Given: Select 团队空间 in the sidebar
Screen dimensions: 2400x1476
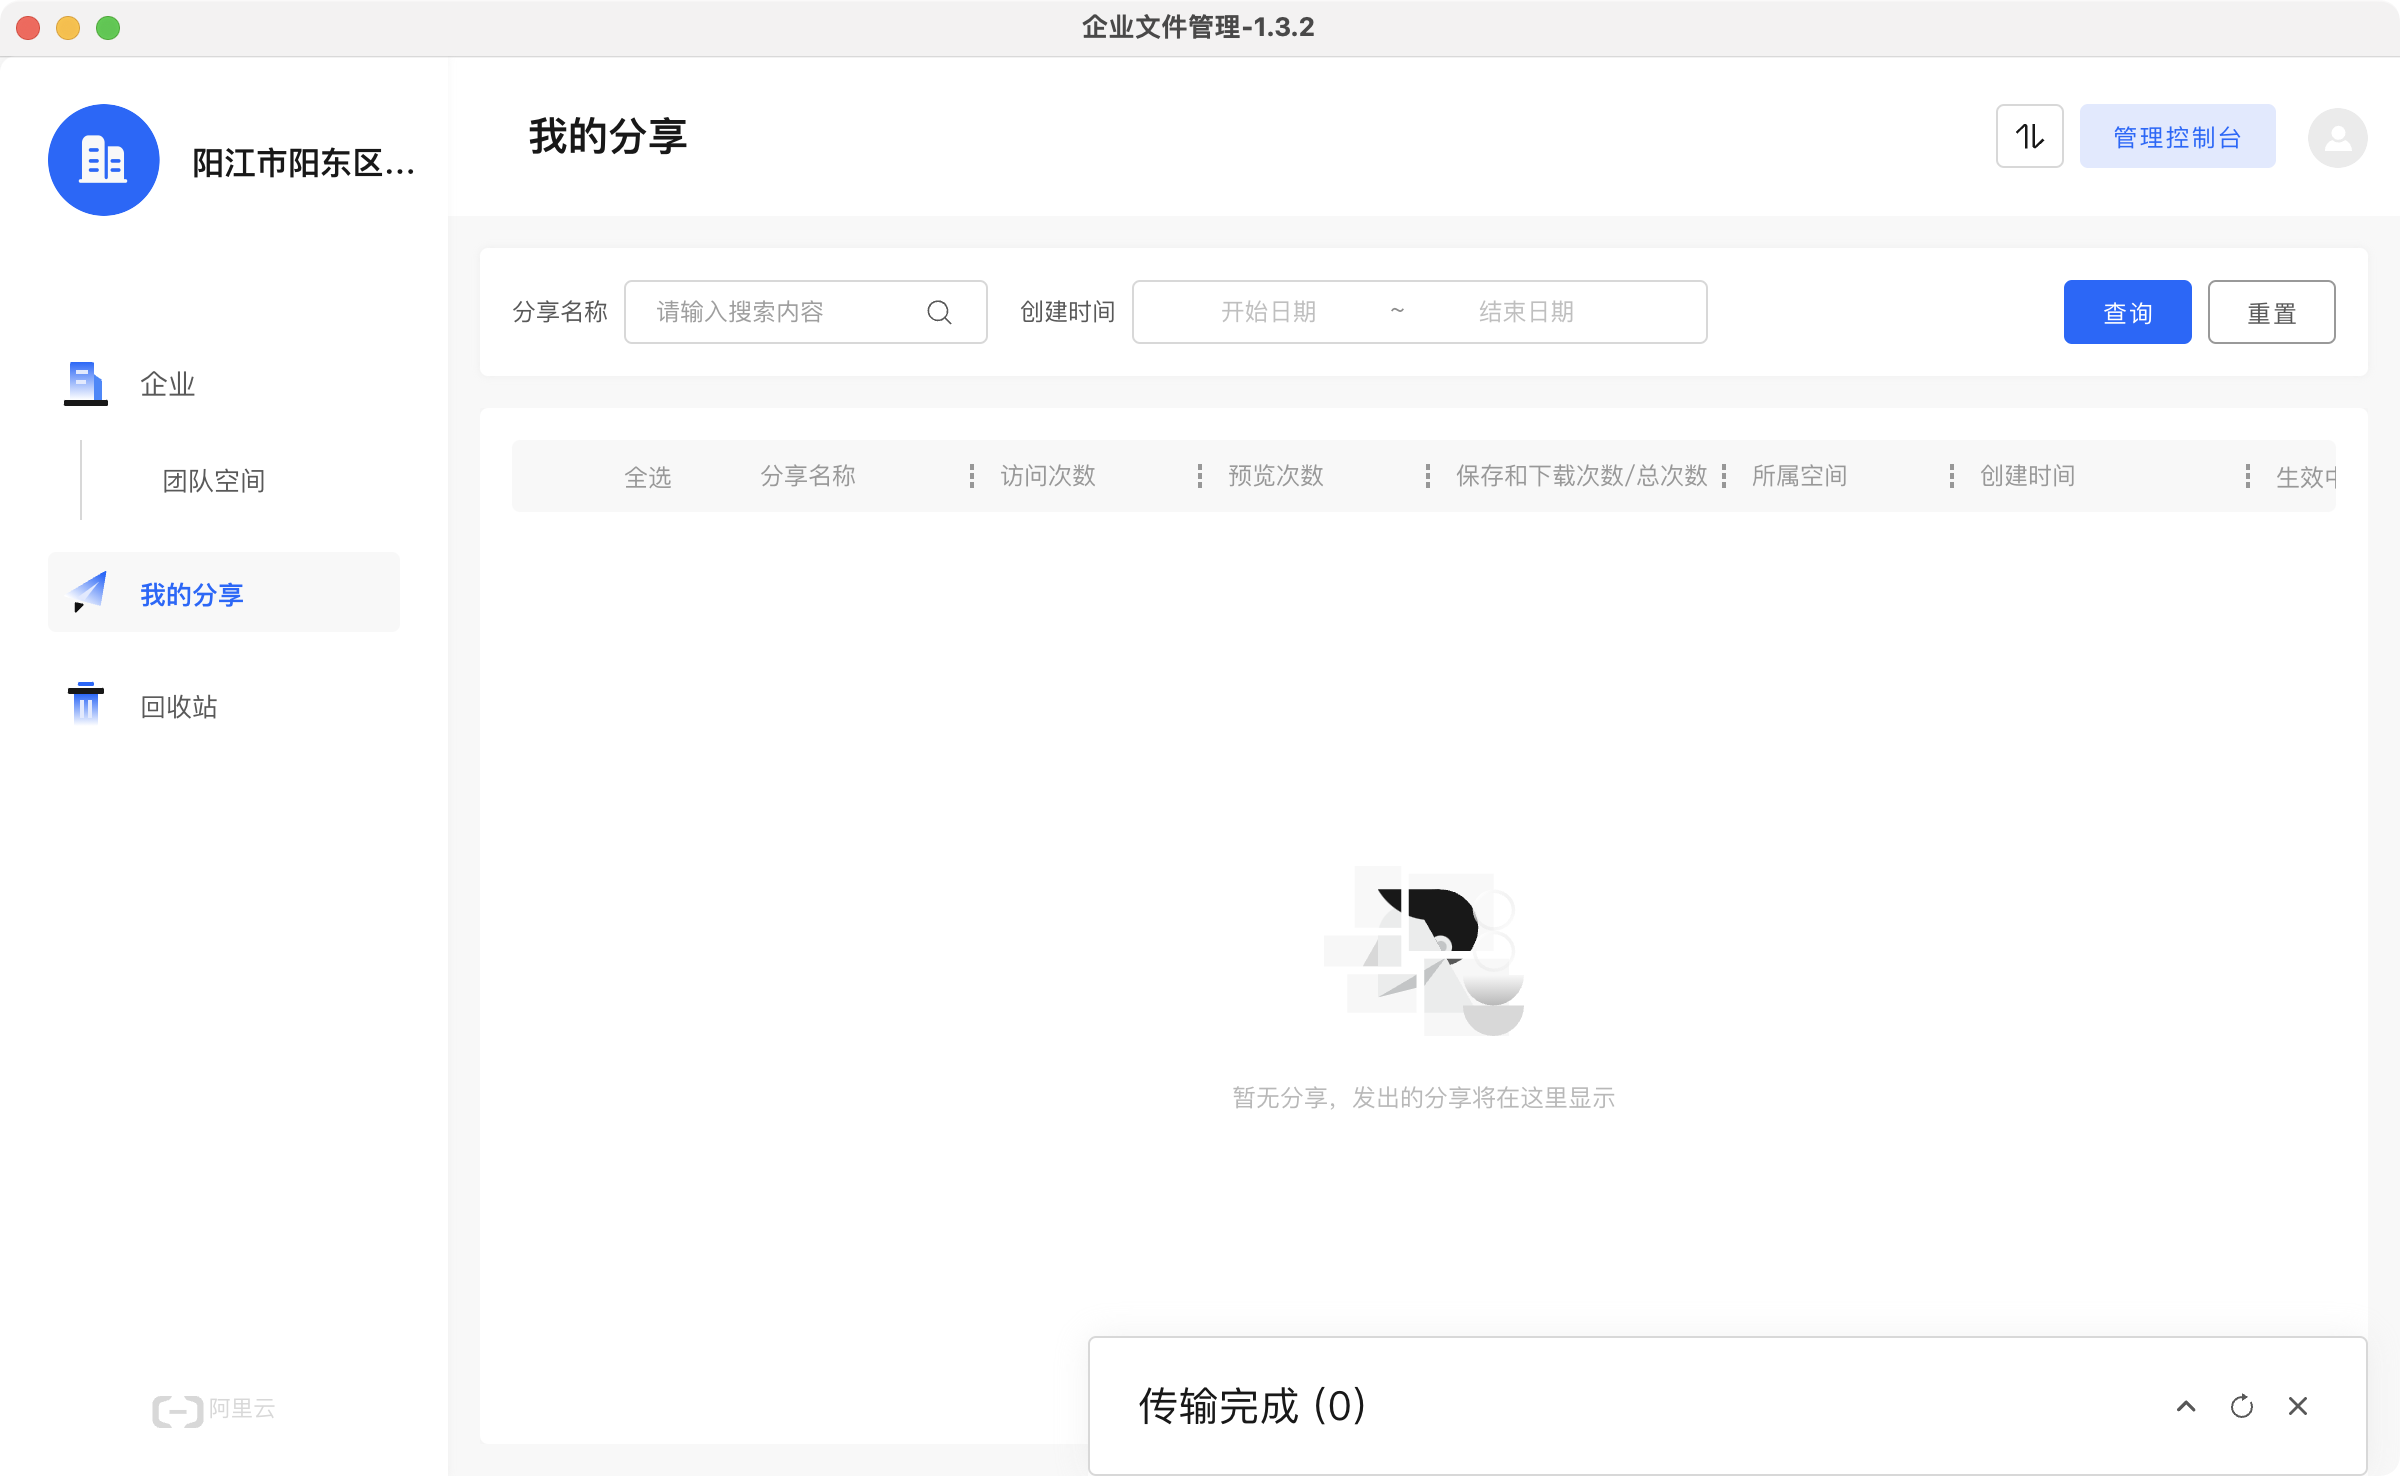Looking at the screenshot, I should (x=214, y=481).
